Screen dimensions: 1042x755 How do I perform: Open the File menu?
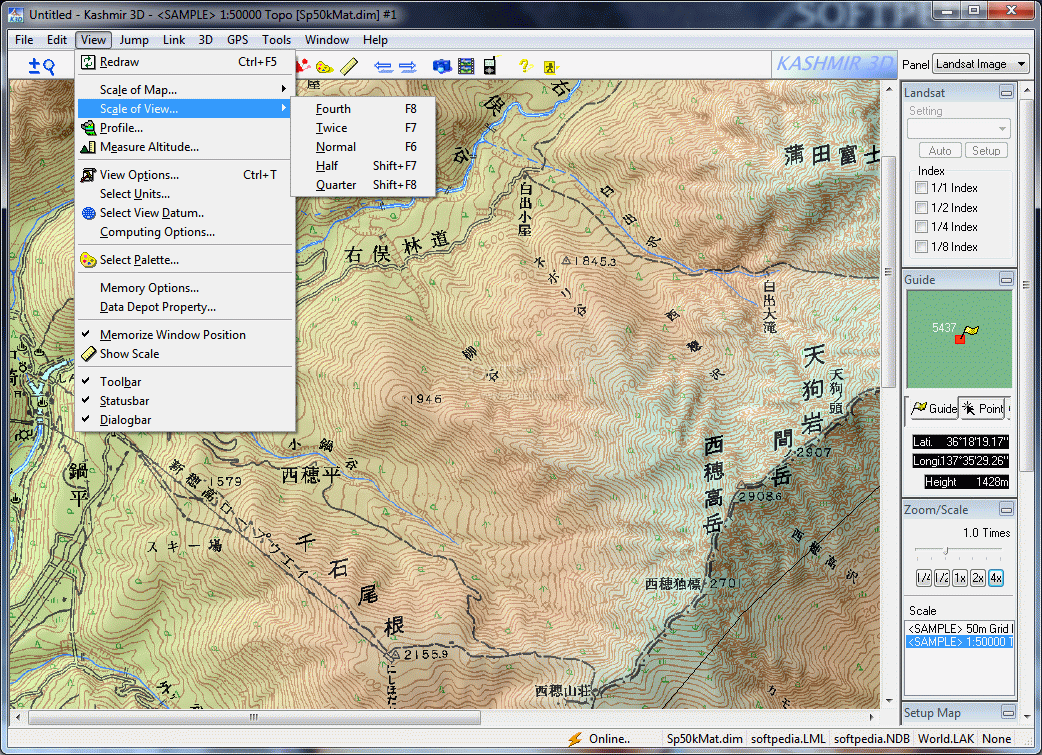tap(24, 40)
